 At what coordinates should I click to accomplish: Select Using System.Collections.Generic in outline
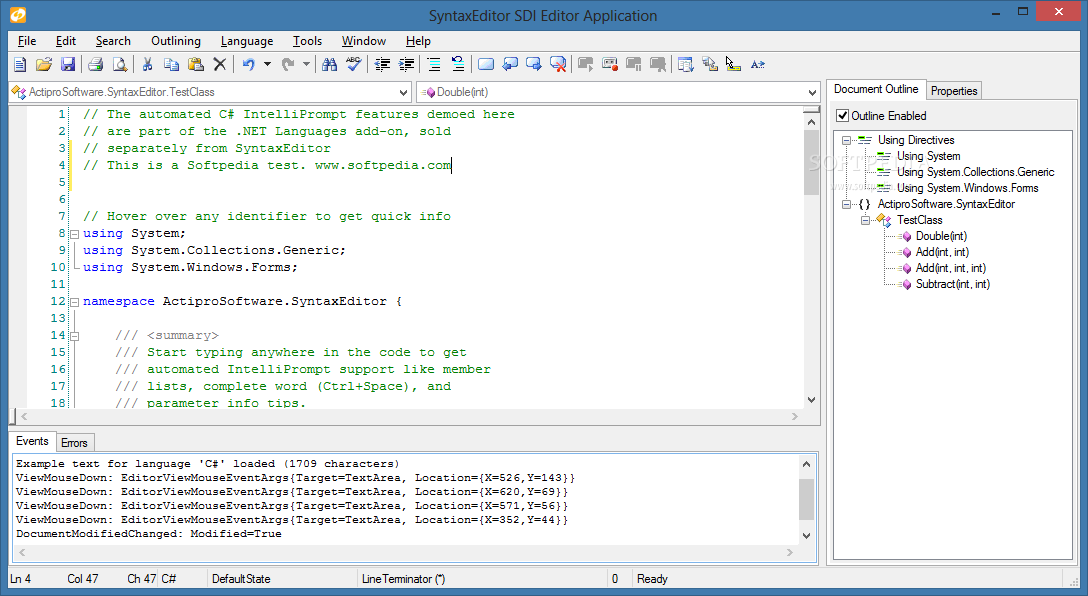click(x=976, y=172)
